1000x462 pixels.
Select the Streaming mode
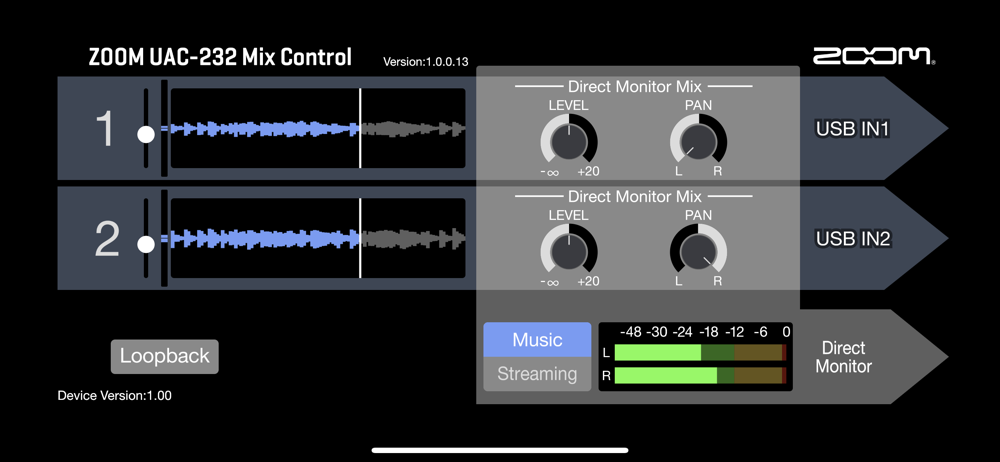click(537, 374)
